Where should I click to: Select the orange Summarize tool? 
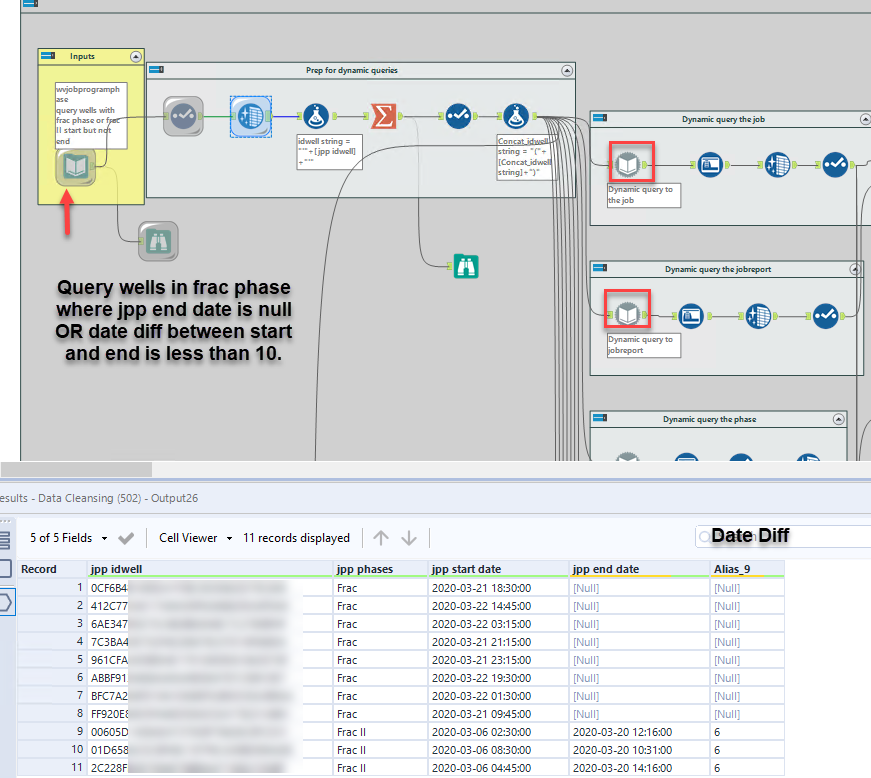[x=384, y=116]
